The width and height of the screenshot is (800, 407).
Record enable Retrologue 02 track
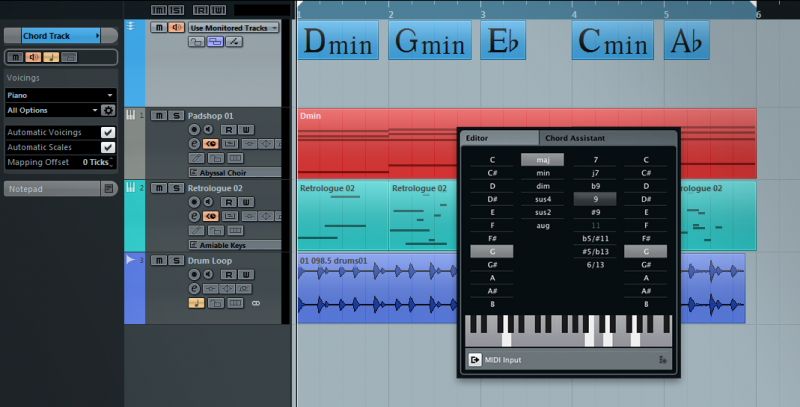[x=194, y=202]
